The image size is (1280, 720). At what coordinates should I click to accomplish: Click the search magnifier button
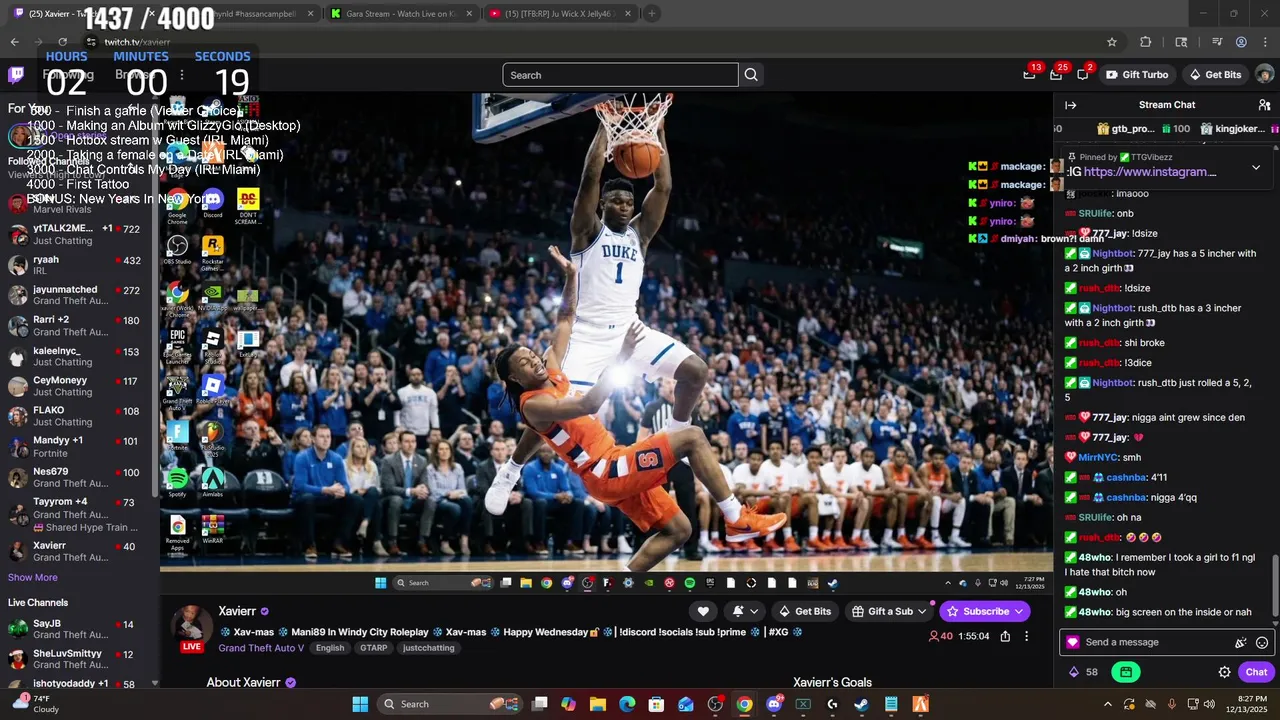tap(751, 75)
